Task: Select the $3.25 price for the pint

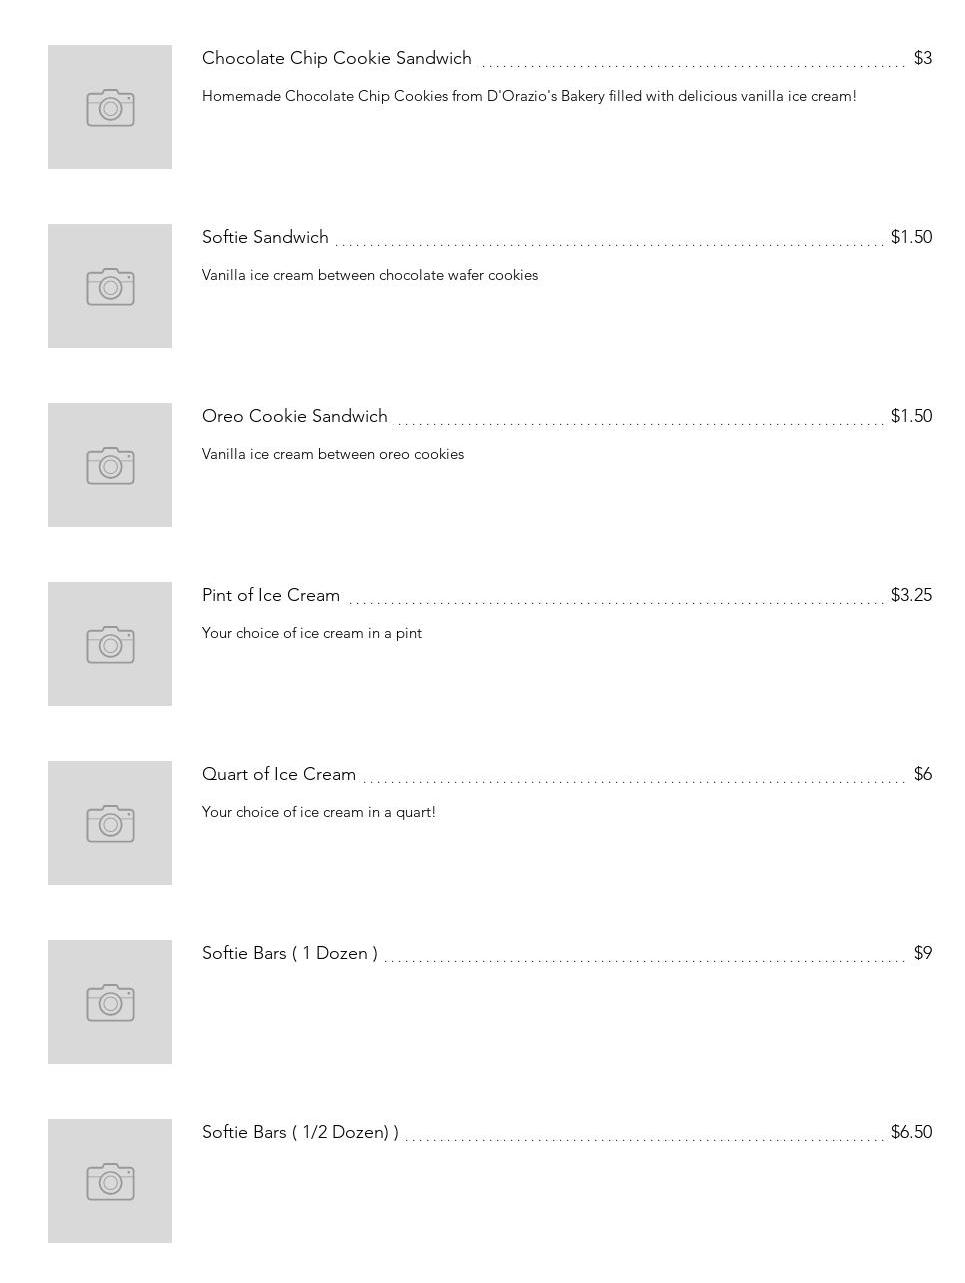Action: click(911, 595)
